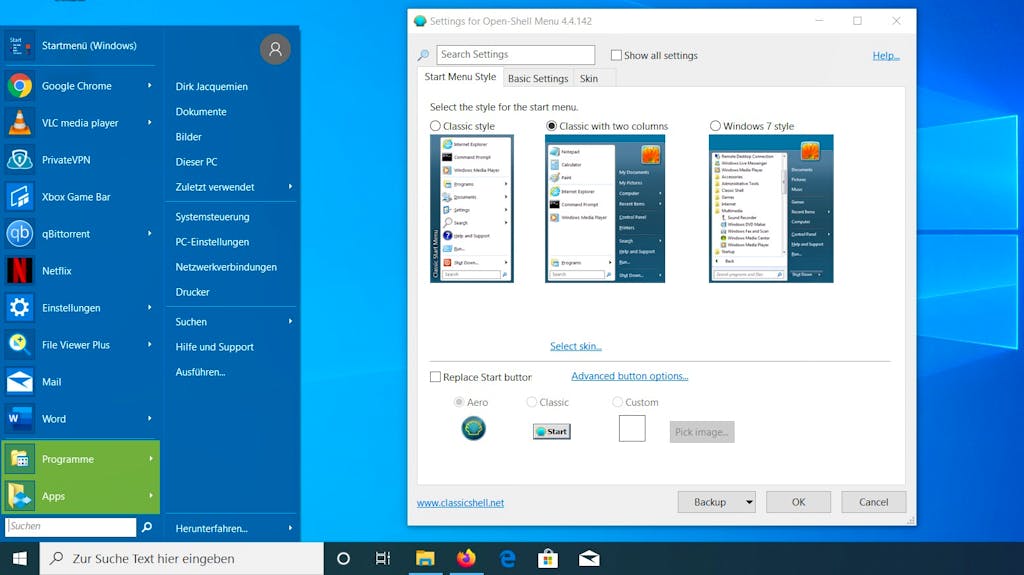
Task: Expand the Zuletzt verwendet submenu arrow
Action: (x=291, y=187)
